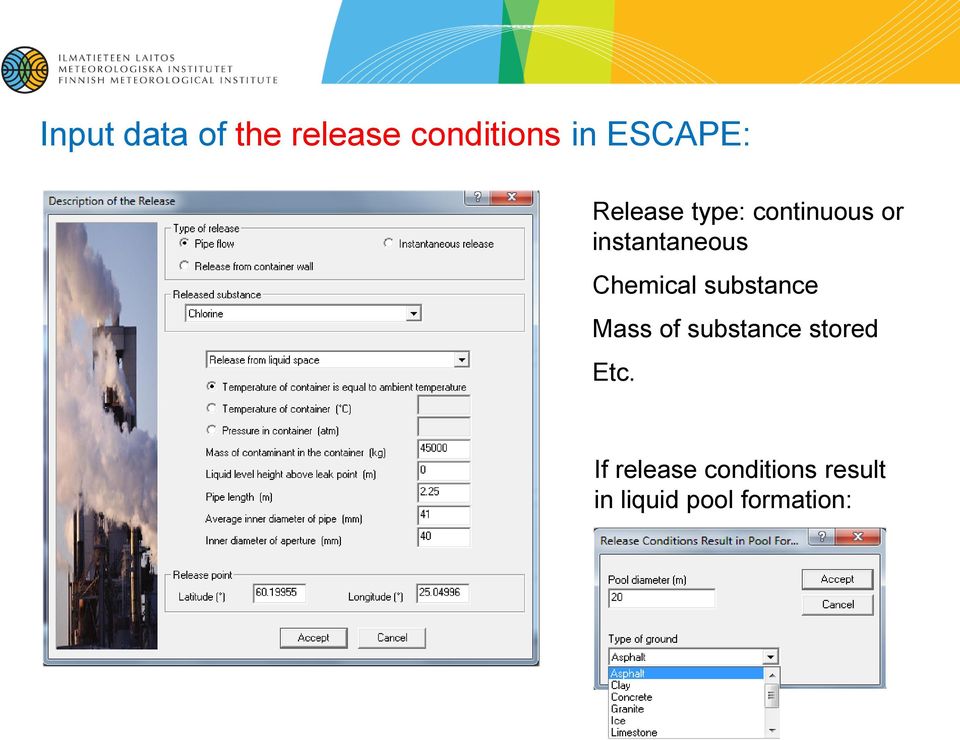960x740 pixels.
Task: Select Pressure in container (atm) radio
Action: pyautogui.click(x=211, y=430)
